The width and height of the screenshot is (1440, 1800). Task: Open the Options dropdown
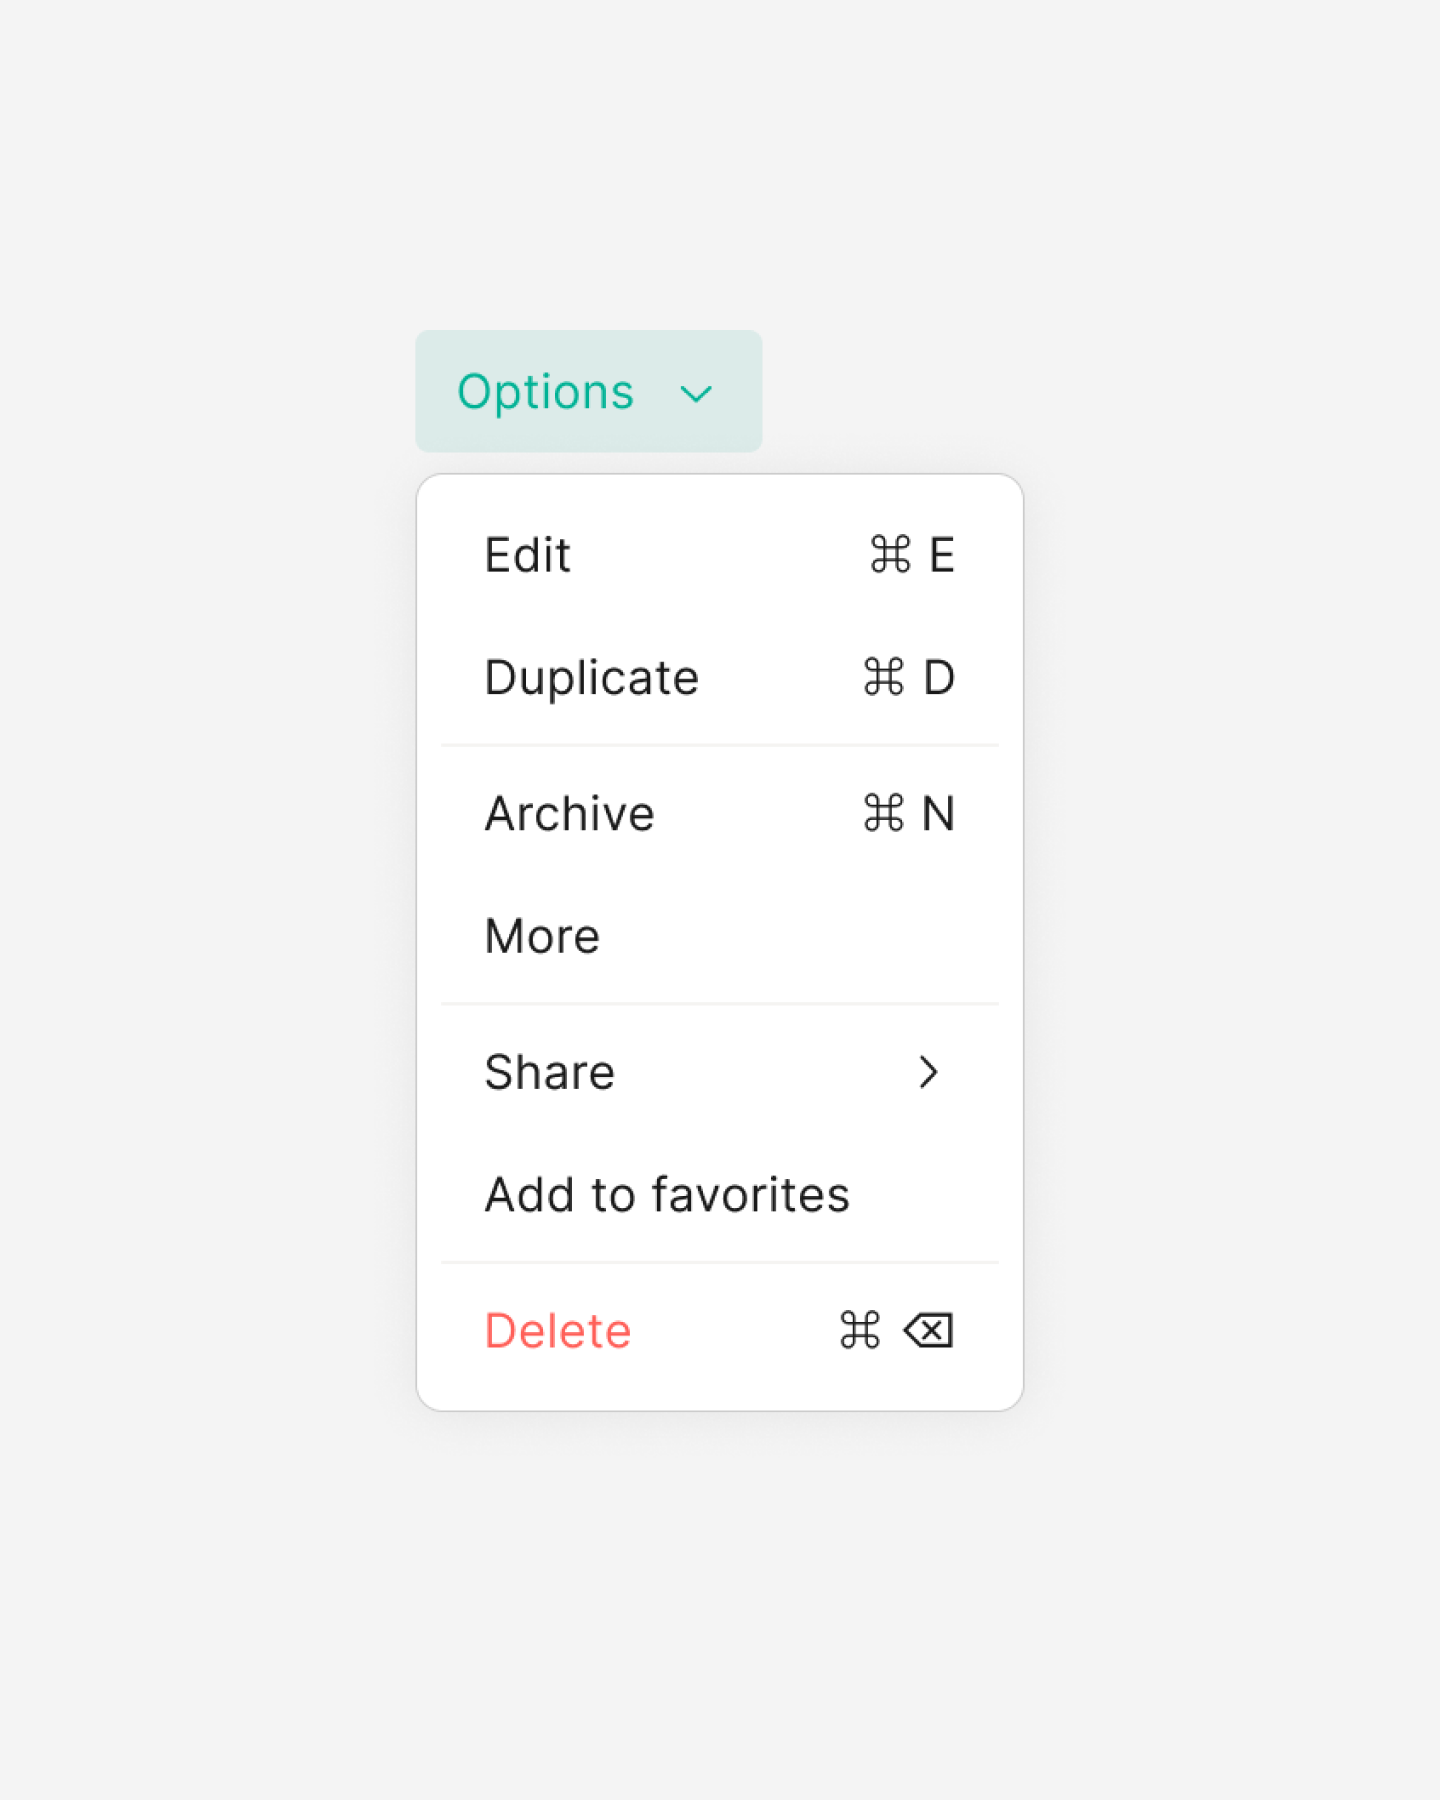pos(588,391)
